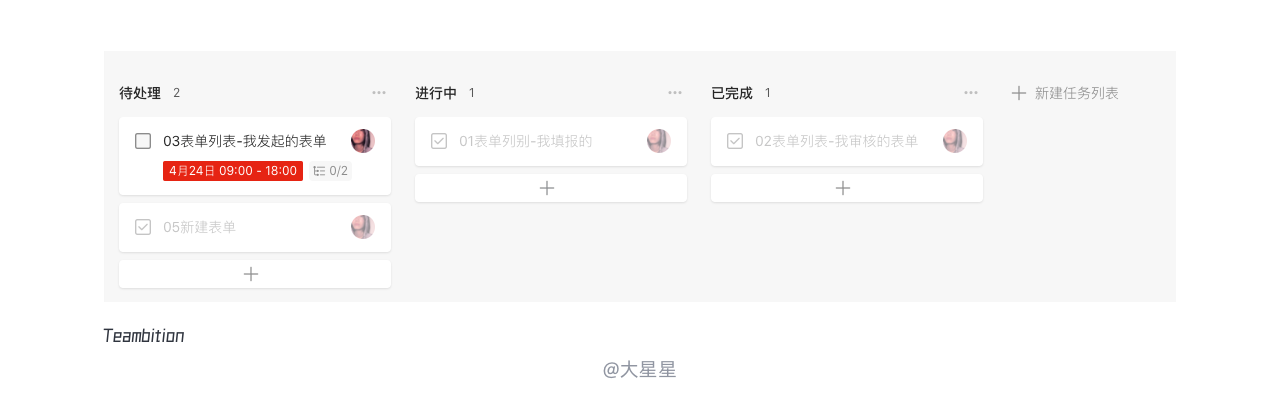Click assignee avatar on 03表单列表 task
The height and width of the screenshot is (409, 1280).
point(363,141)
